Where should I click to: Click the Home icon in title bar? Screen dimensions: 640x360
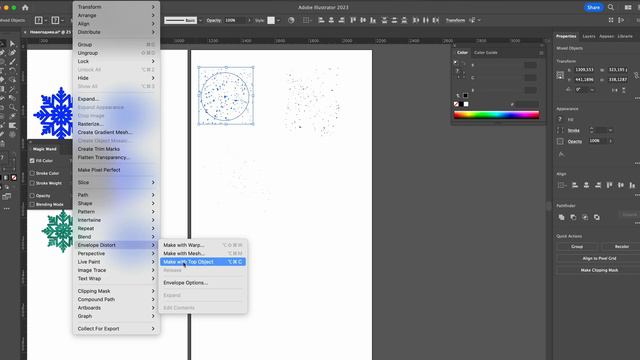click(25, 7)
